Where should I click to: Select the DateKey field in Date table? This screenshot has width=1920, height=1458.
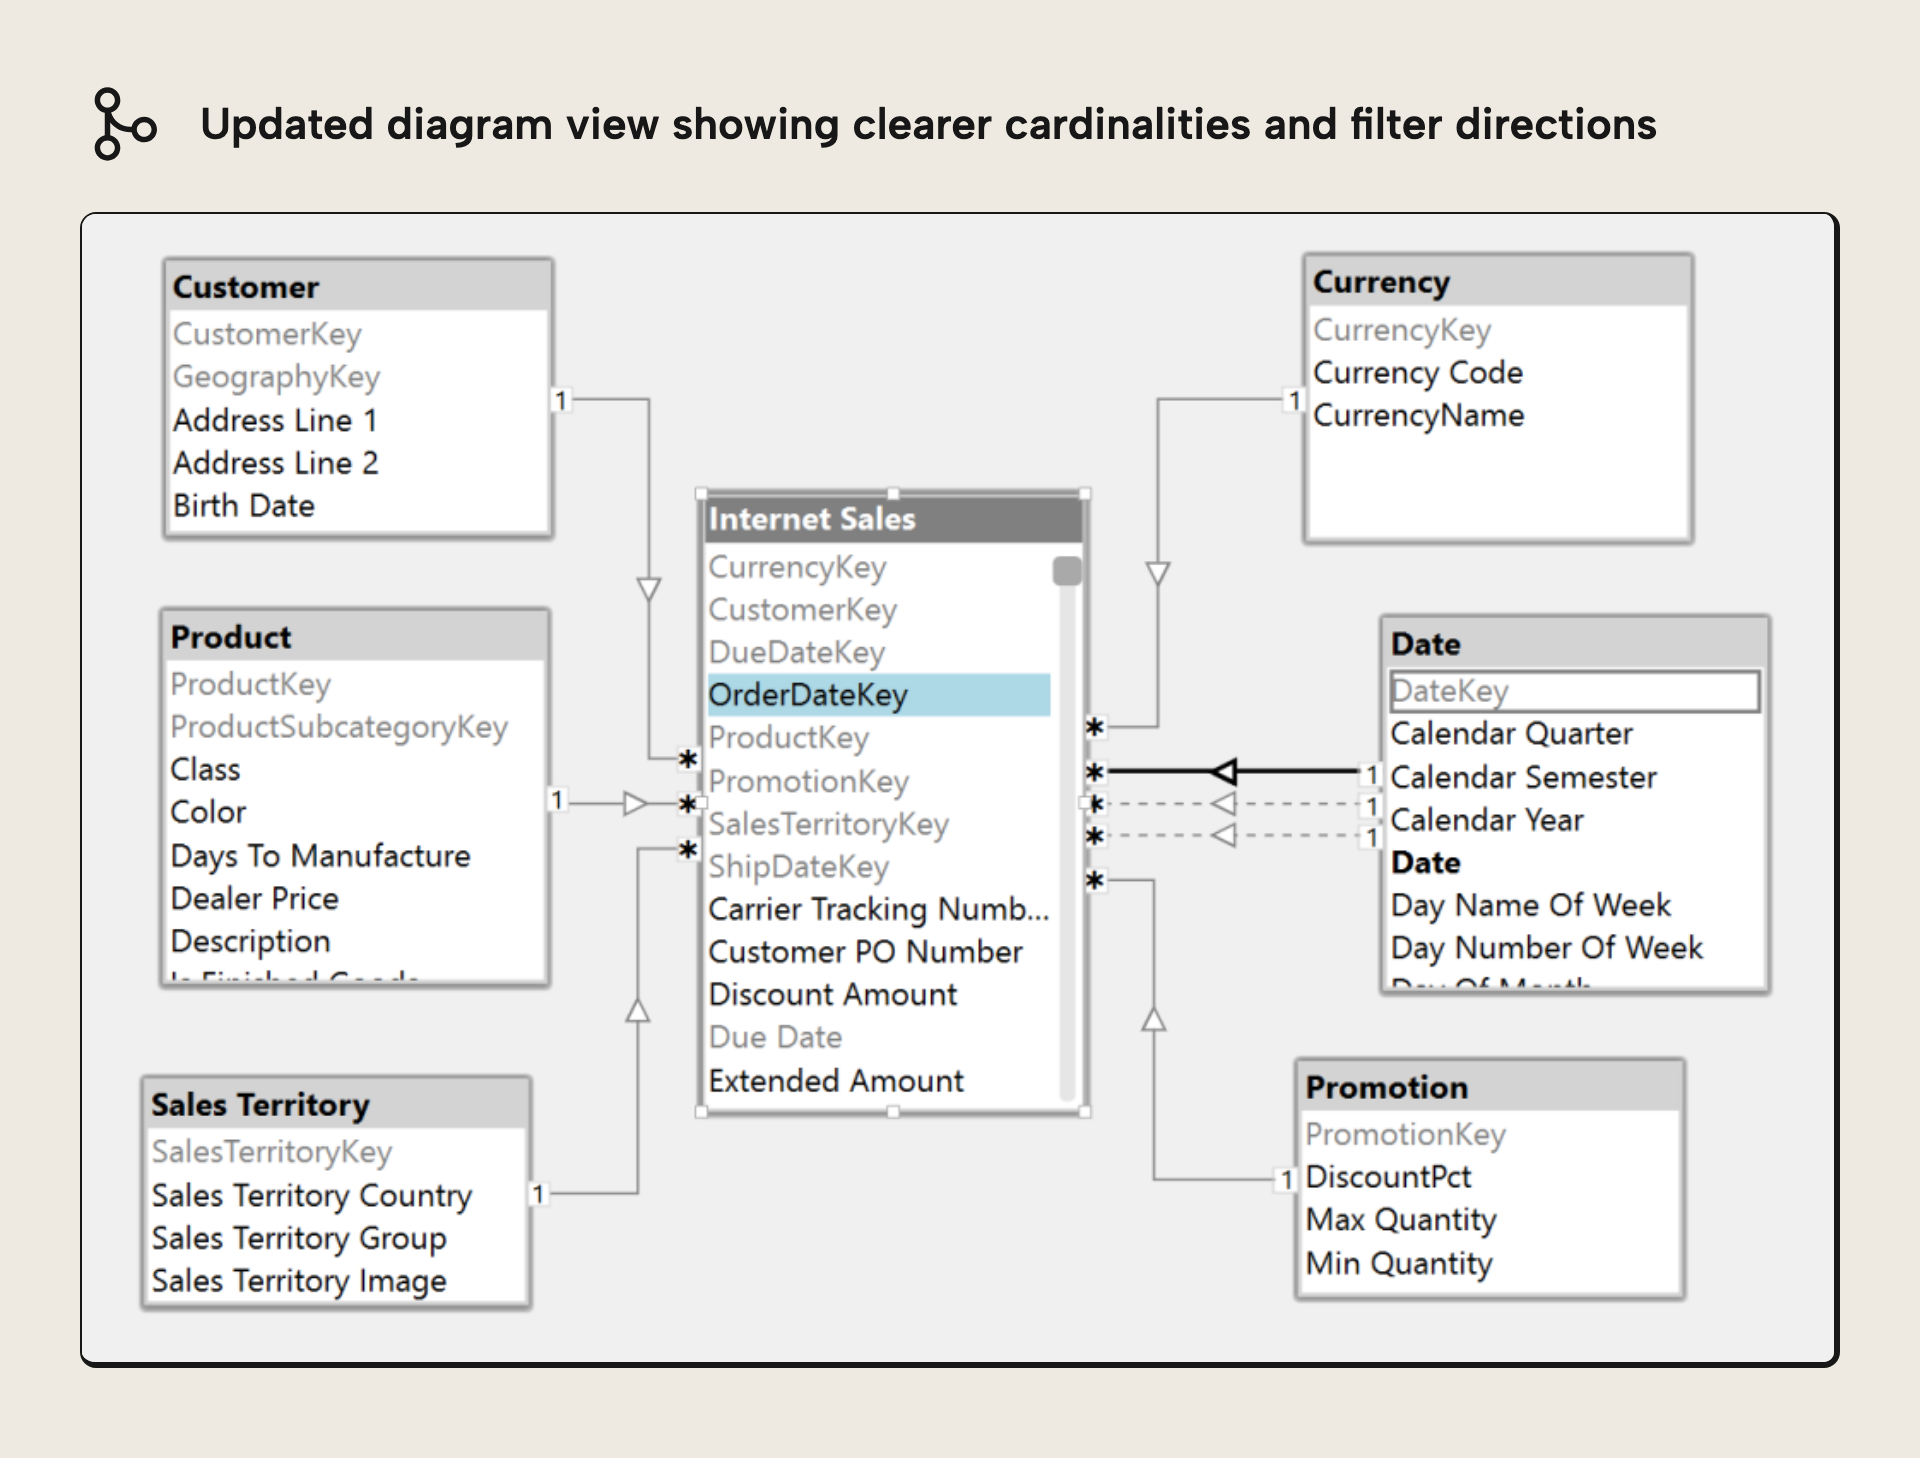coord(1575,691)
